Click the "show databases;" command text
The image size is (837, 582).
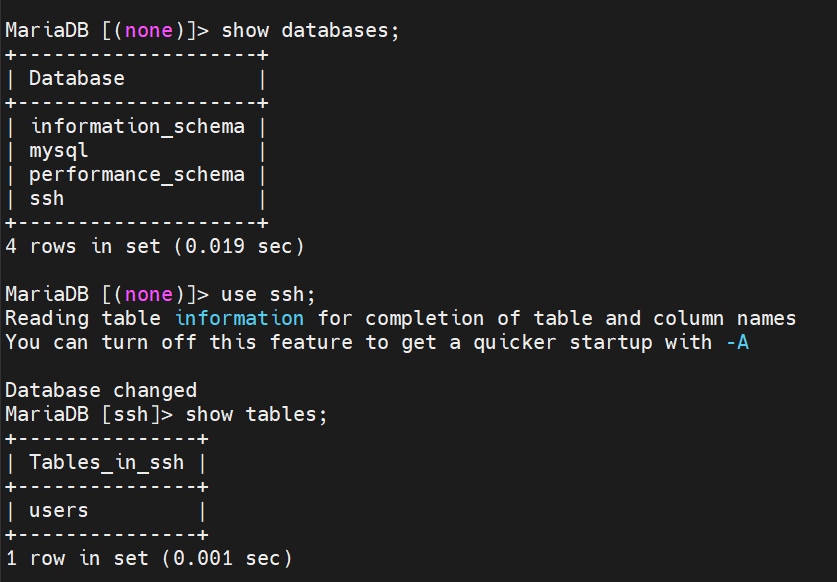[310, 30]
